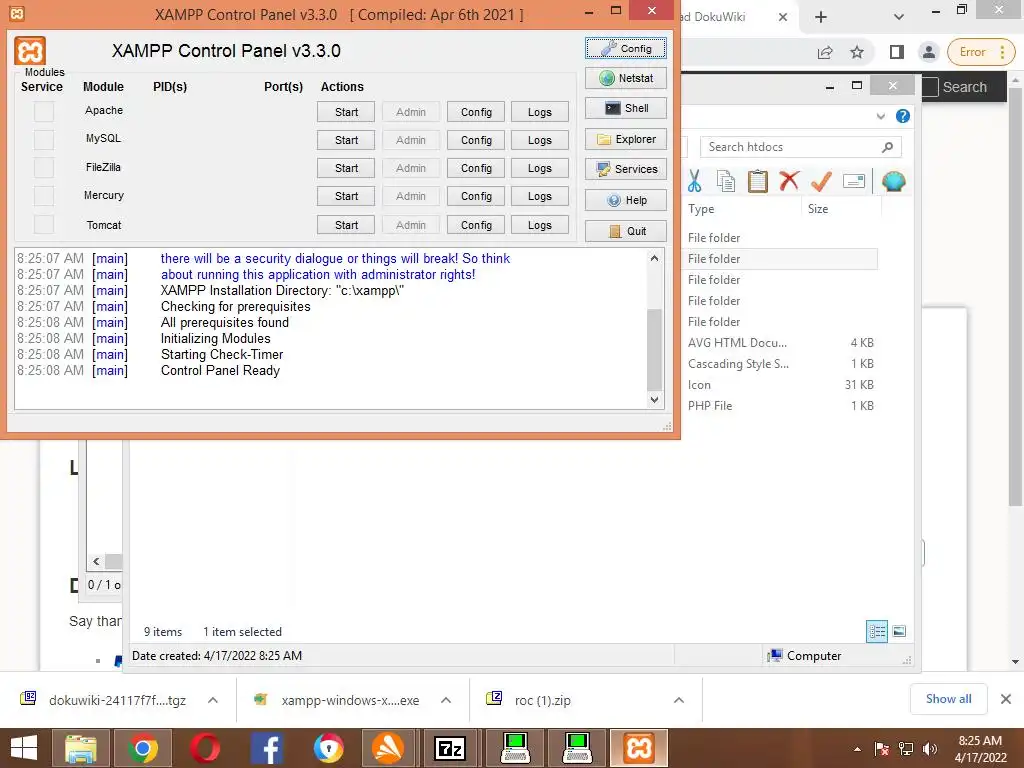Select the PHP File row in Explorer
This screenshot has width=1024, height=768.
tap(780, 406)
